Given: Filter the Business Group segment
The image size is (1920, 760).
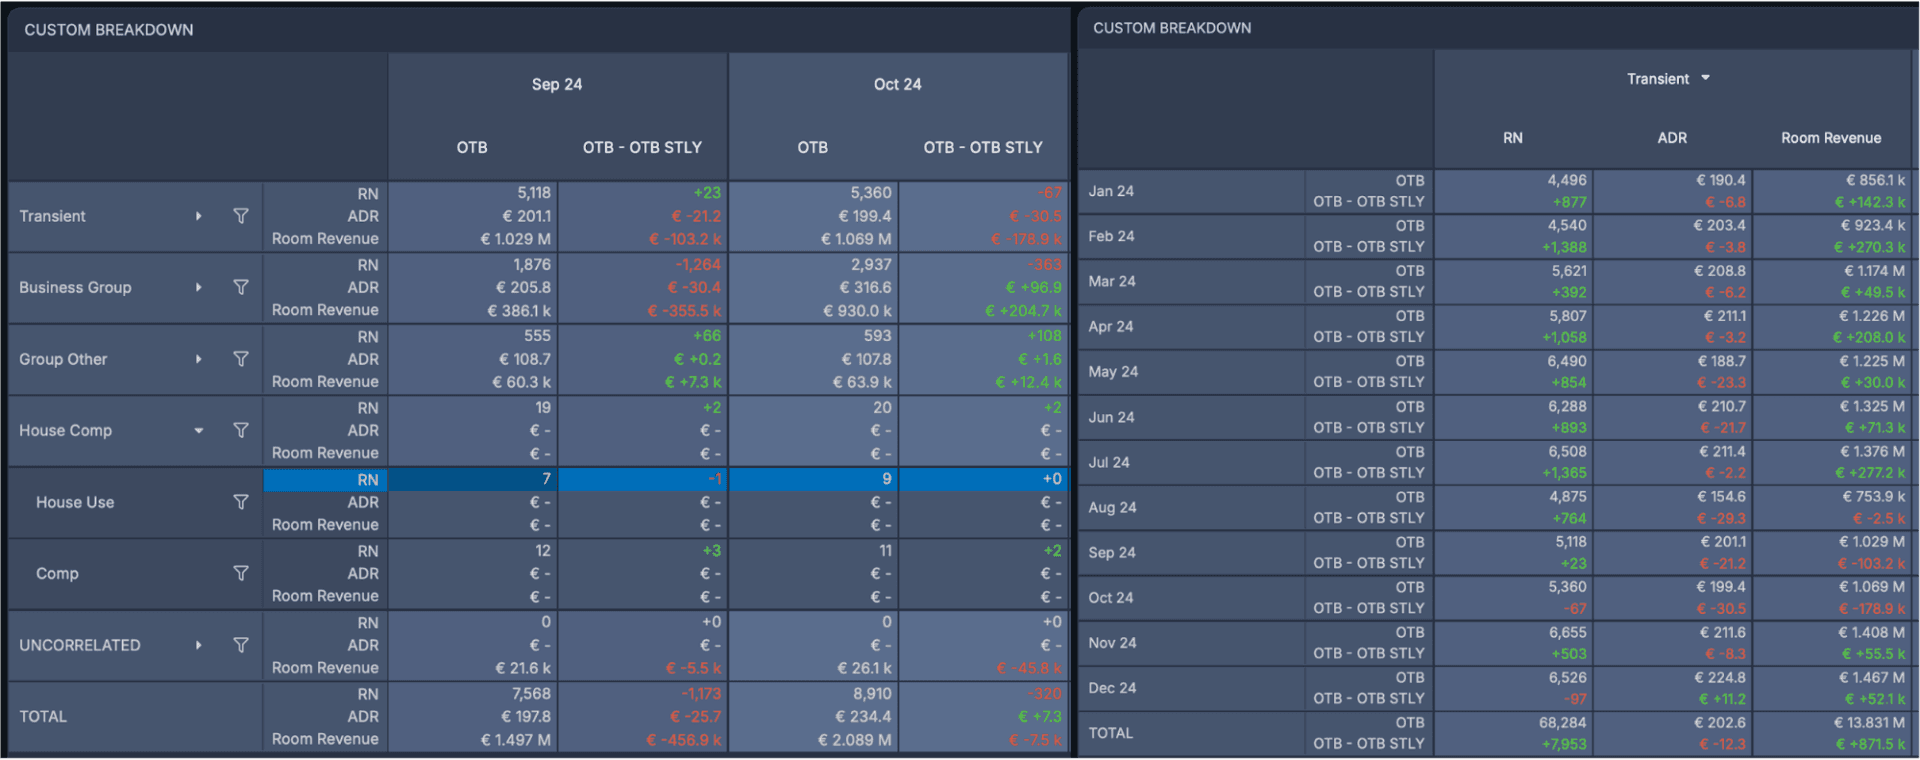Looking at the screenshot, I should 241,287.
